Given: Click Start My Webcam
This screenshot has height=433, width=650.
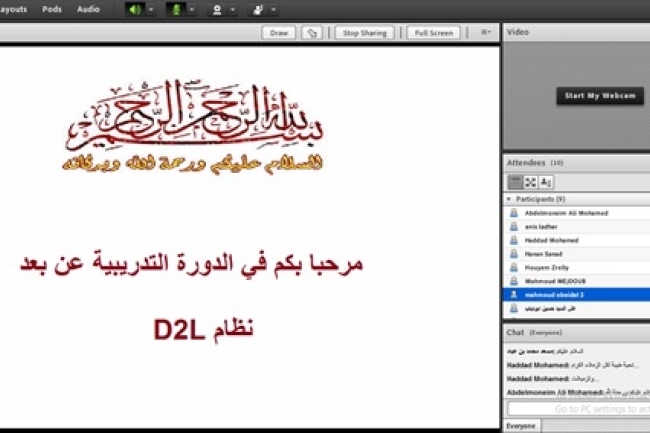Looking at the screenshot, I should click(600, 96).
